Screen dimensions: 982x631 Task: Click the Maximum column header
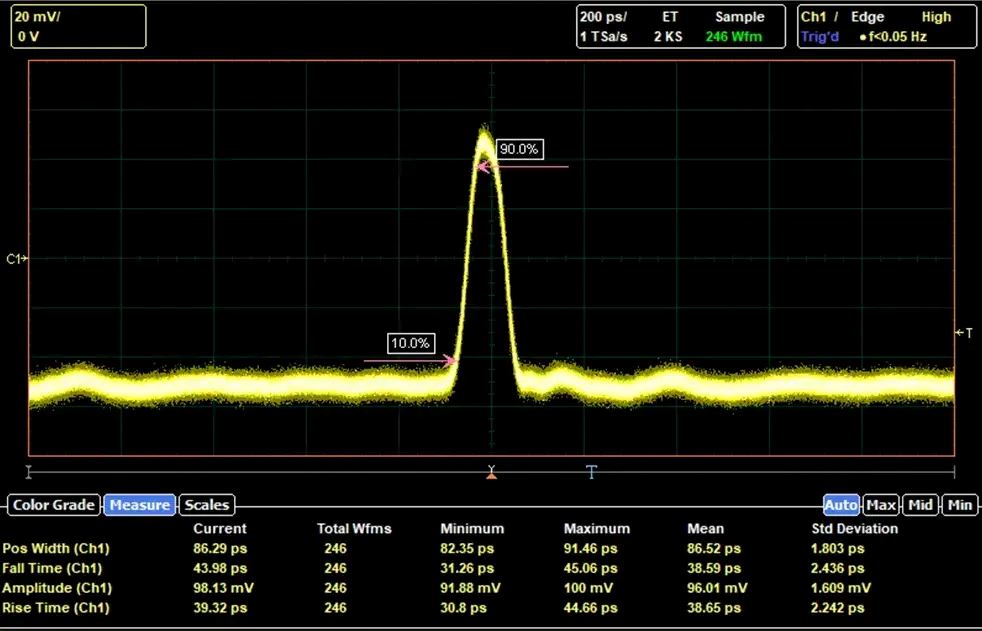click(x=597, y=528)
